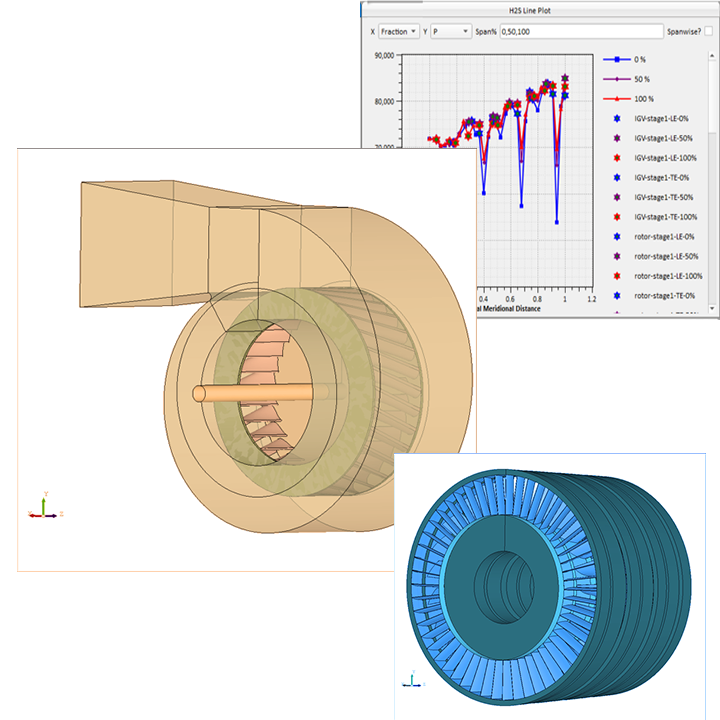Enable the Spanwise checkbox
This screenshot has width=720, height=720.
[709, 32]
